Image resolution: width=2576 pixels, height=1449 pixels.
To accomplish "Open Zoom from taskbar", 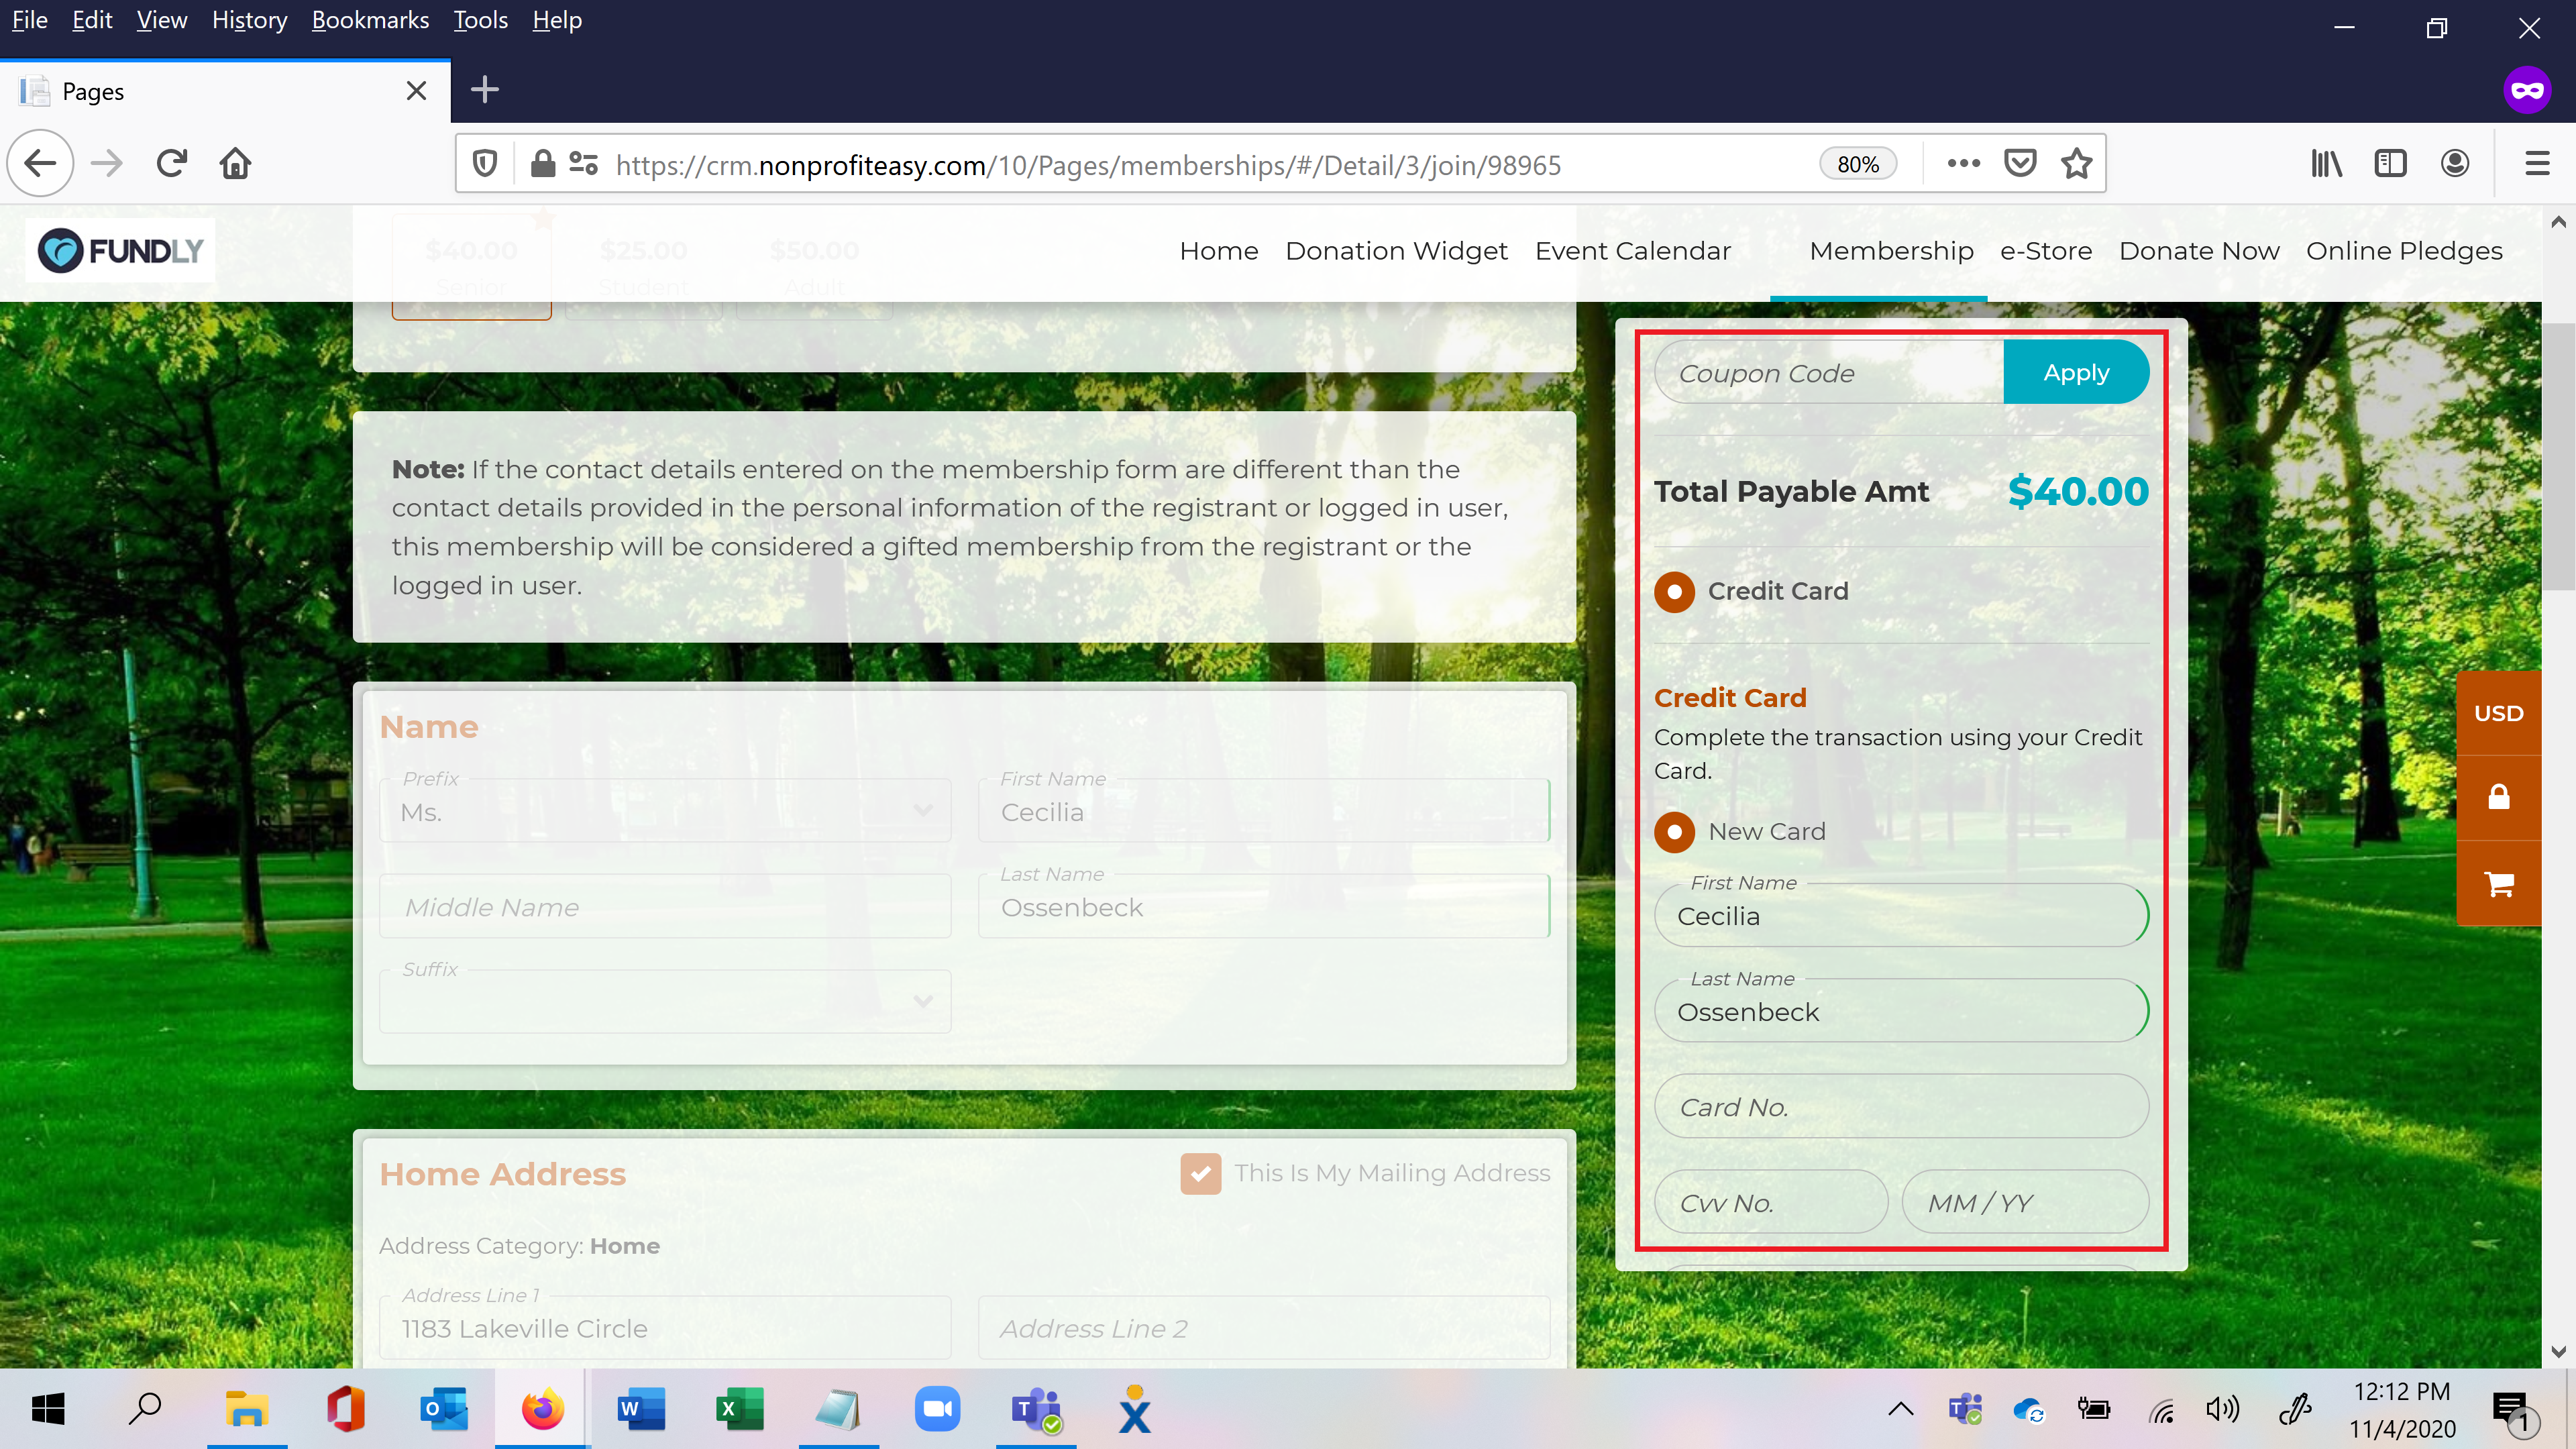I will coord(937,1409).
